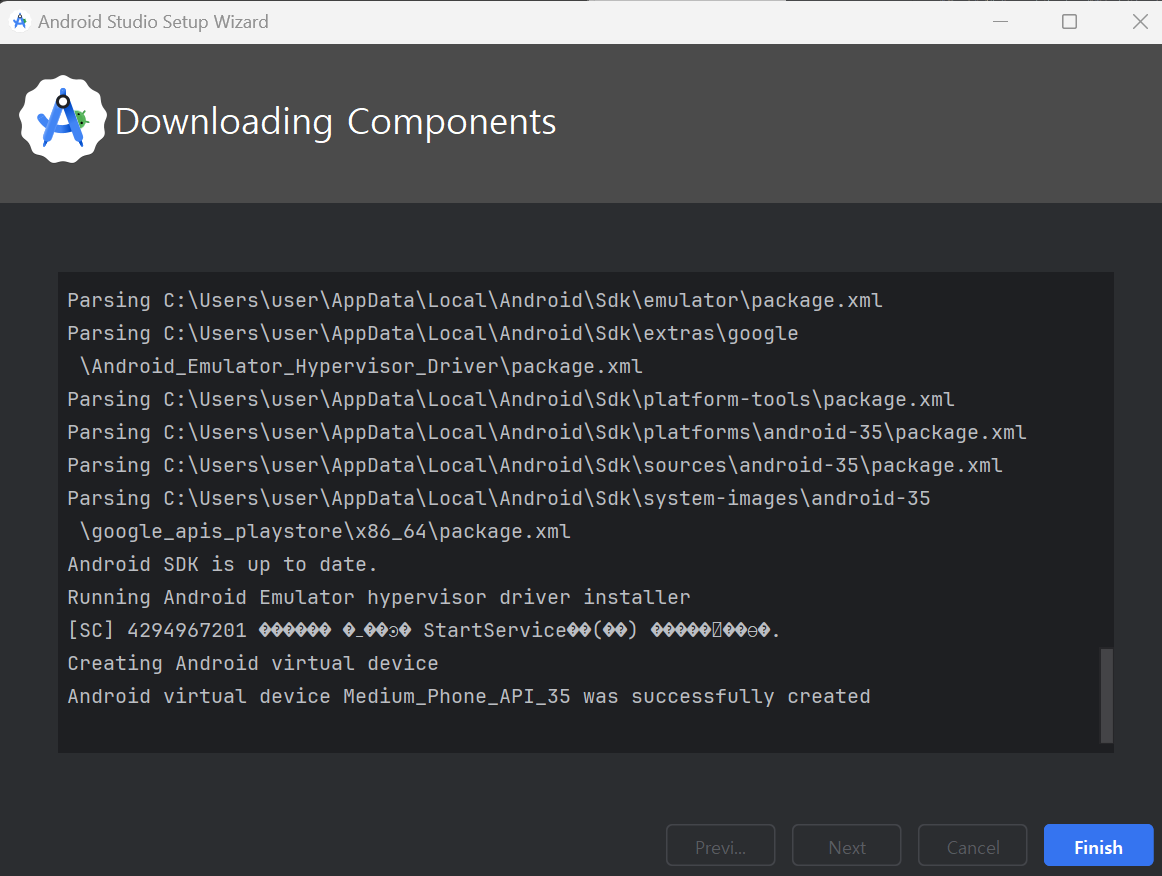
Task: Click the platforms\android-35 parsing line
Action: [547, 432]
